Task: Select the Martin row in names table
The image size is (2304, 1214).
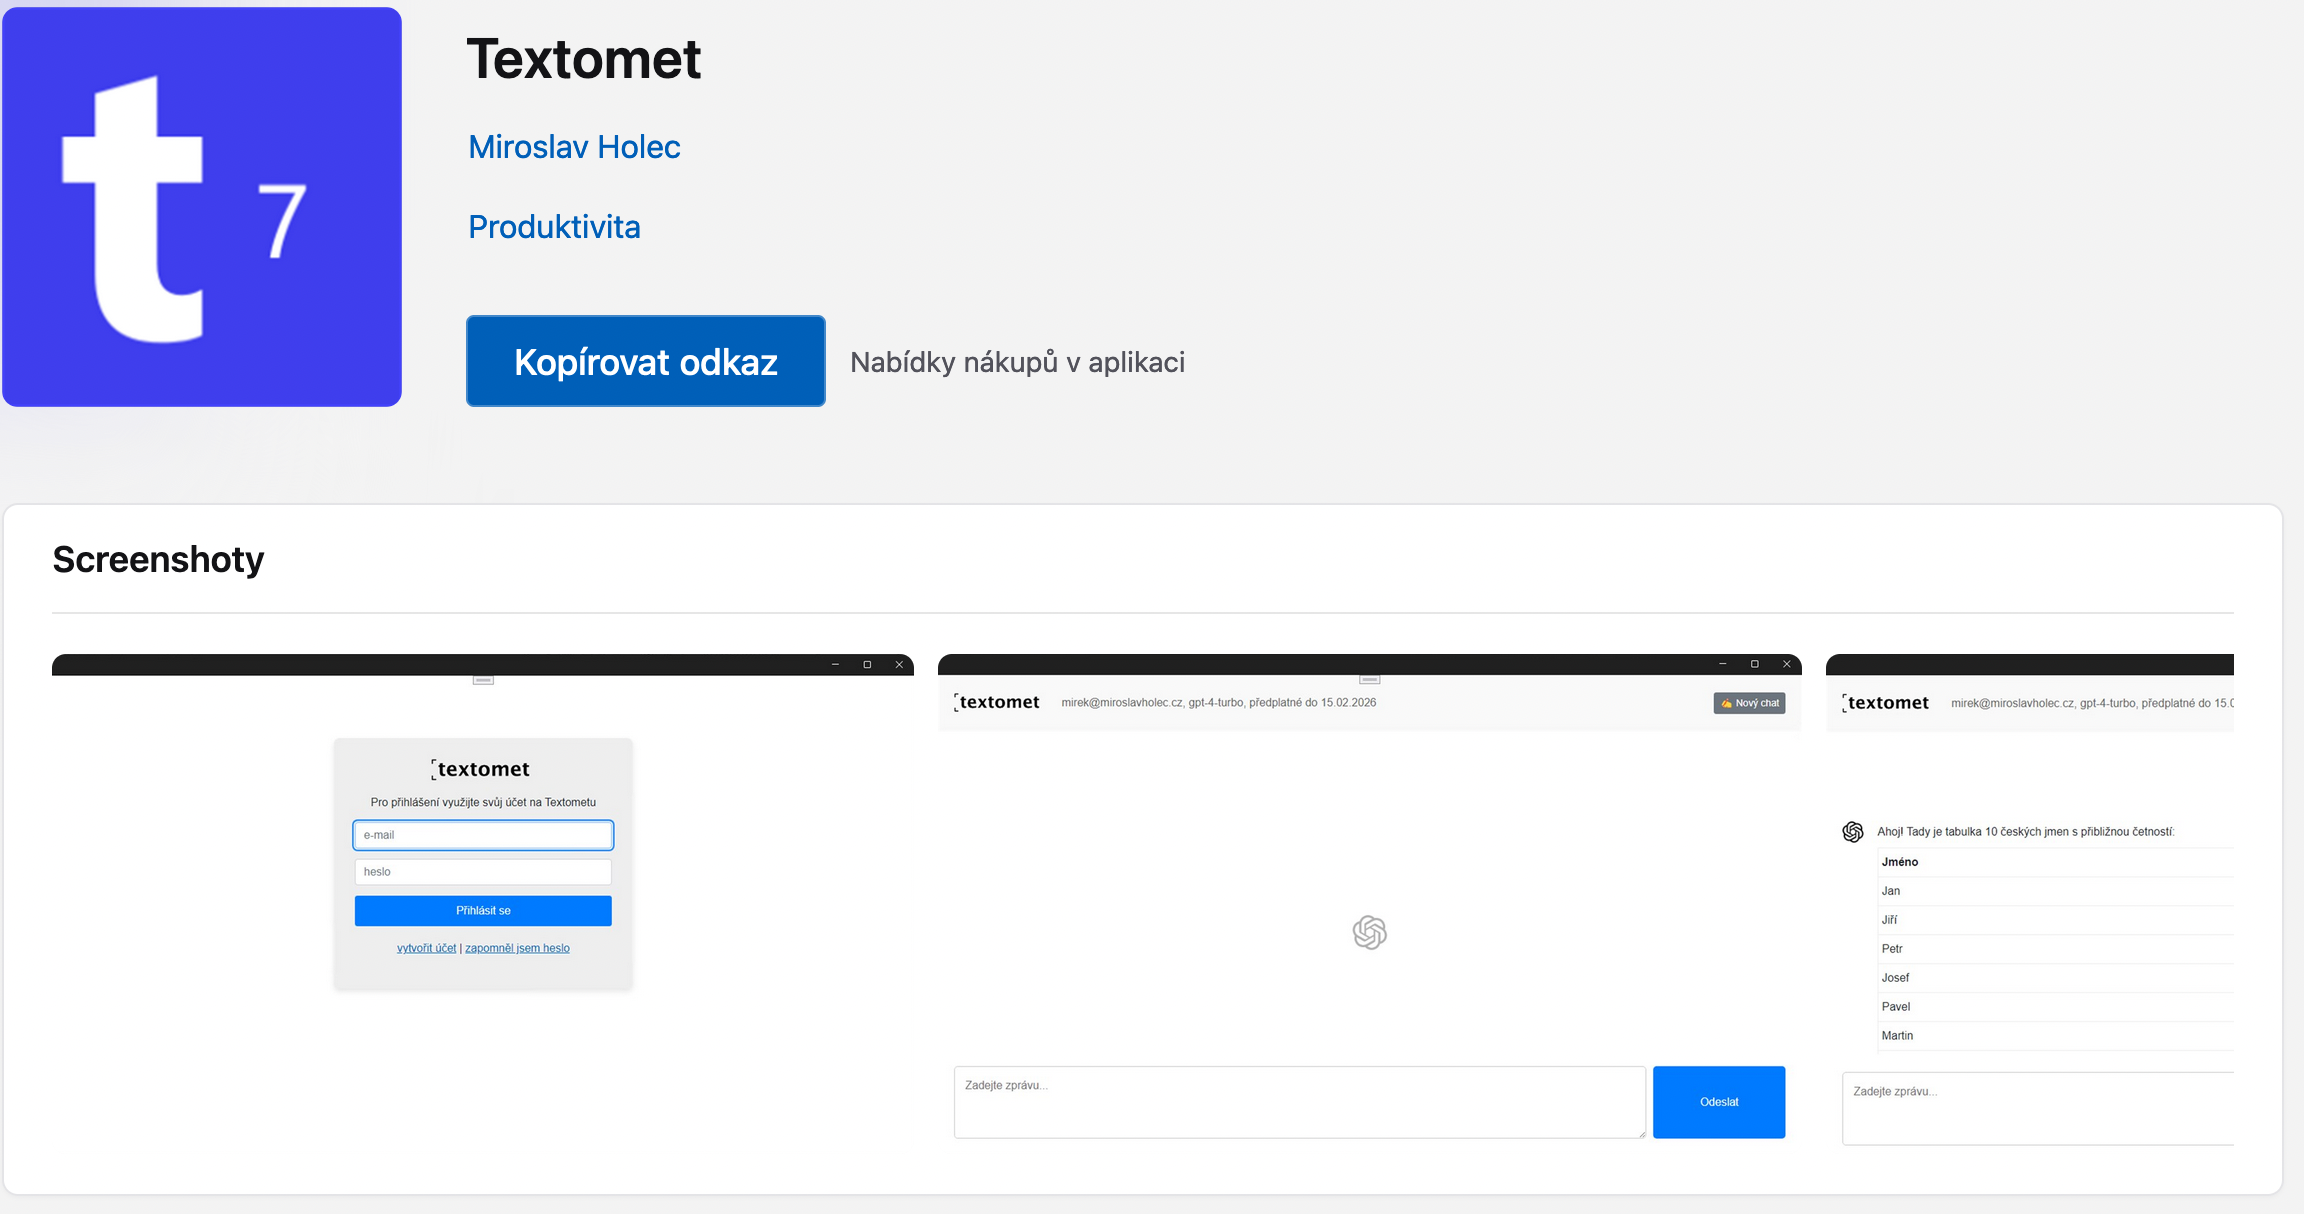Action: (2056, 1036)
